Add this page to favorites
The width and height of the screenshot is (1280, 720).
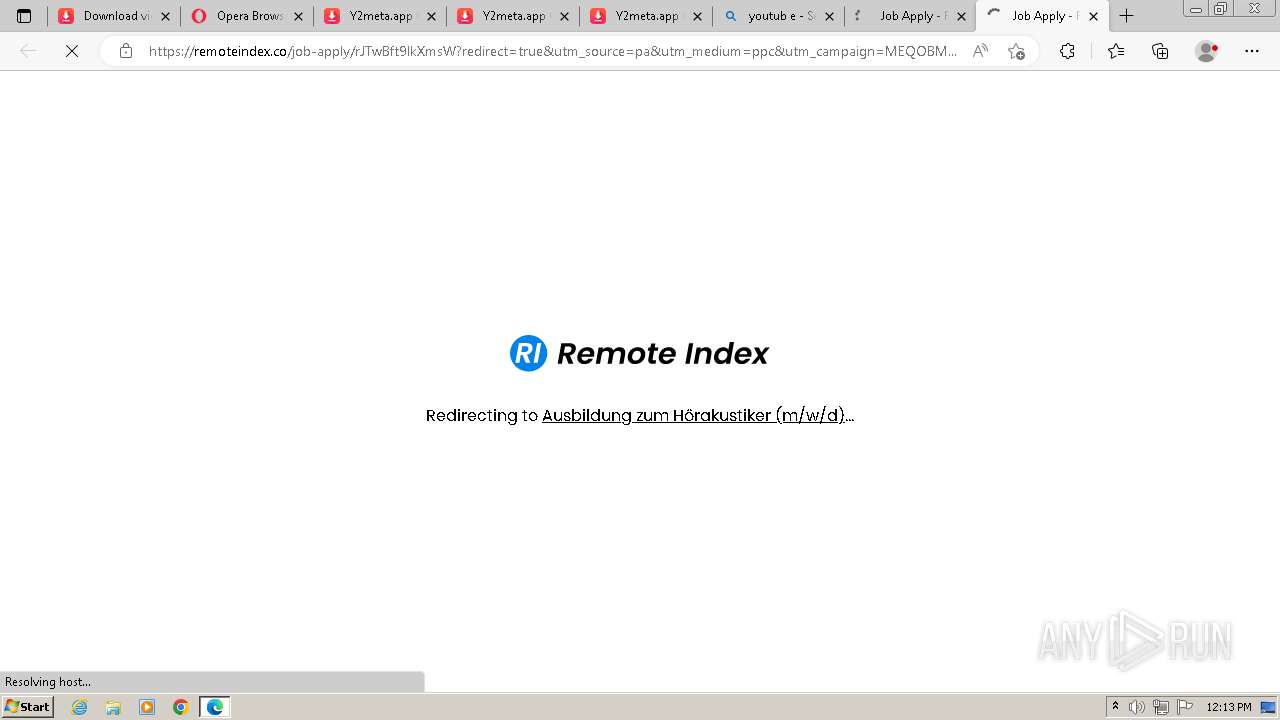pyautogui.click(x=1016, y=51)
